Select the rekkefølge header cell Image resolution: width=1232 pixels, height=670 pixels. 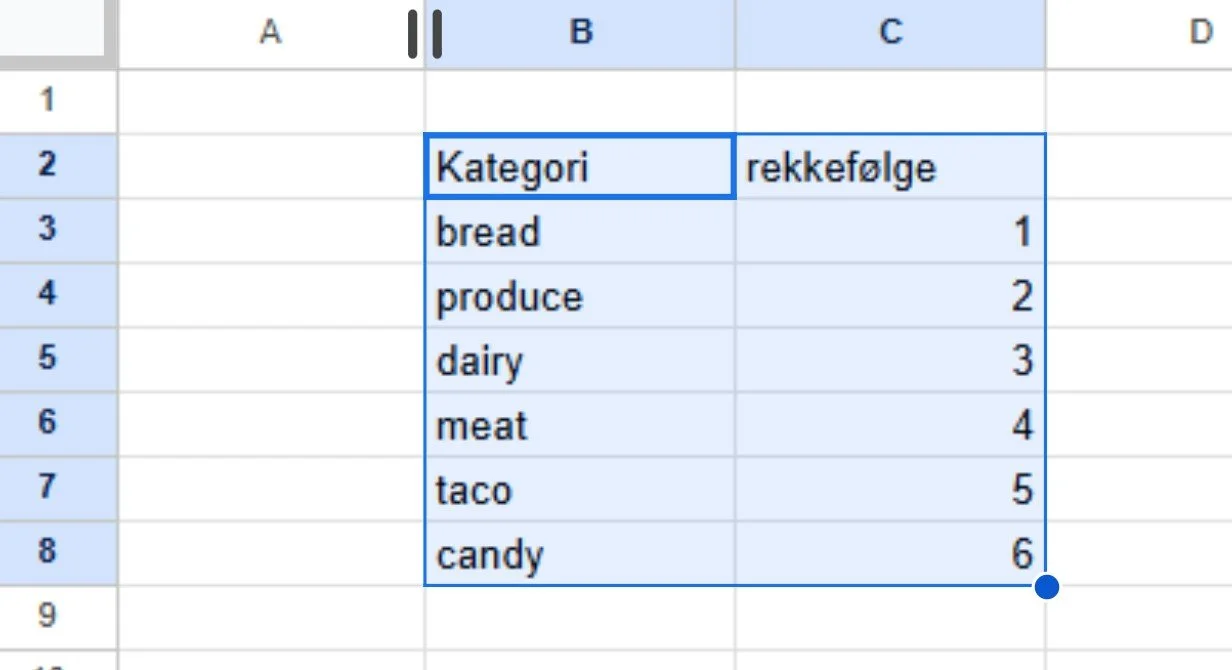pos(890,167)
